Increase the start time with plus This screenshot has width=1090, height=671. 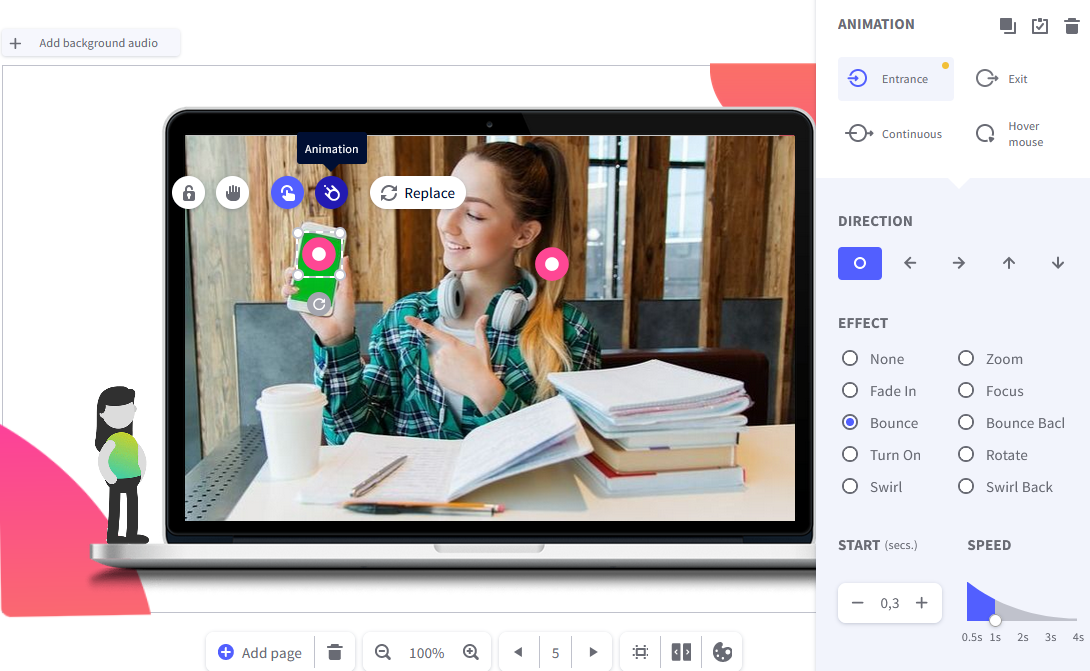(922, 603)
